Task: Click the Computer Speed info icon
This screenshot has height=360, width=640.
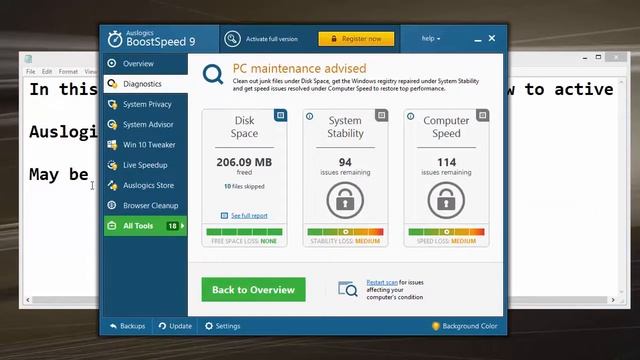Action: tap(411, 116)
